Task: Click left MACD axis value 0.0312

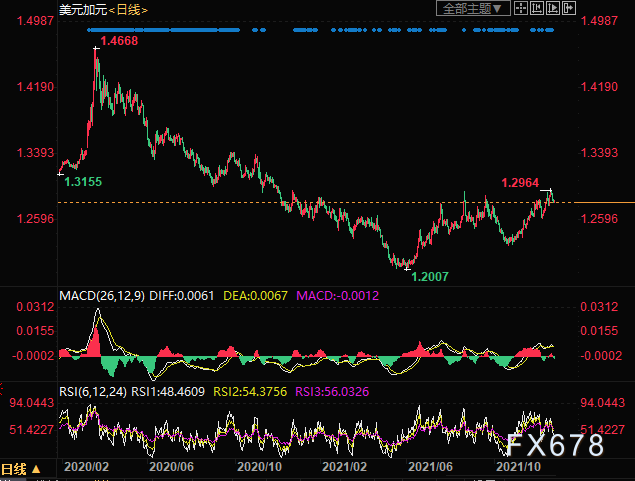Action: pos(35,307)
